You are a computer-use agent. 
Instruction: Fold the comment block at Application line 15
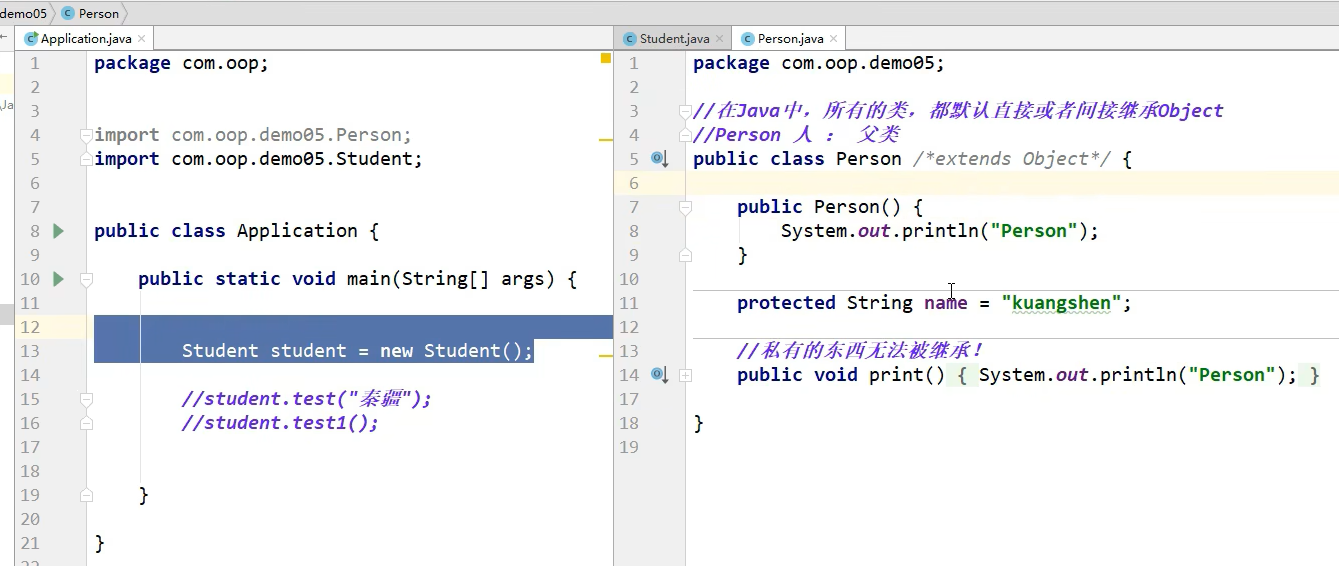[x=86, y=399]
